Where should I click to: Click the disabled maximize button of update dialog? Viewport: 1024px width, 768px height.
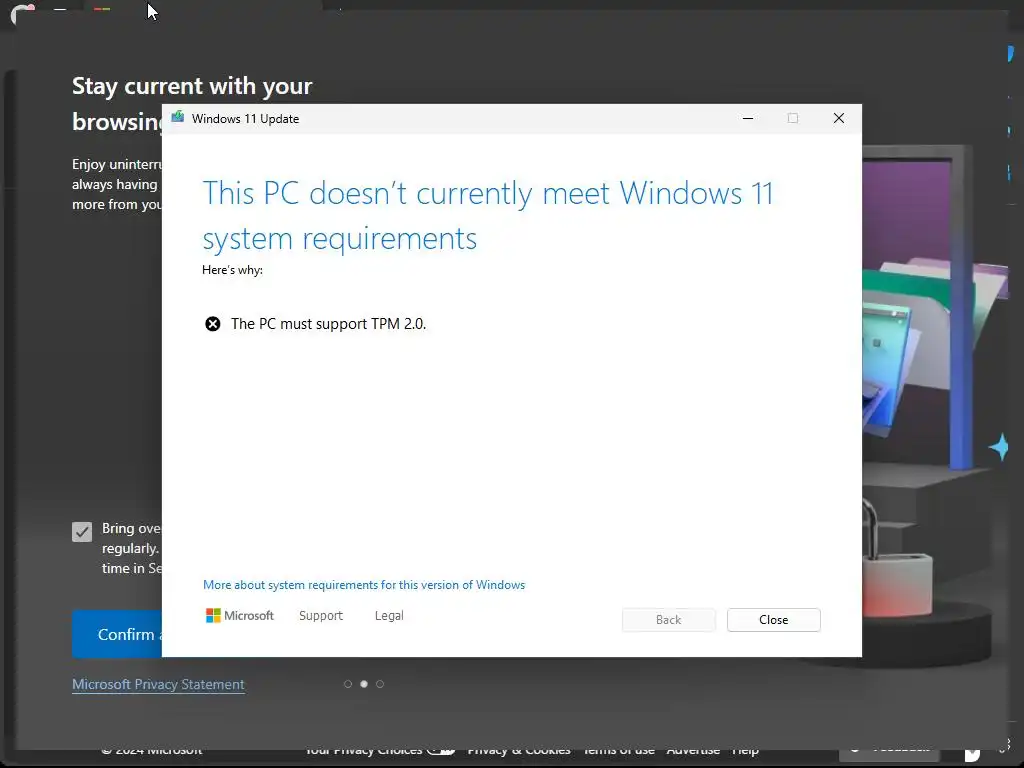pyautogui.click(x=793, y=118)
